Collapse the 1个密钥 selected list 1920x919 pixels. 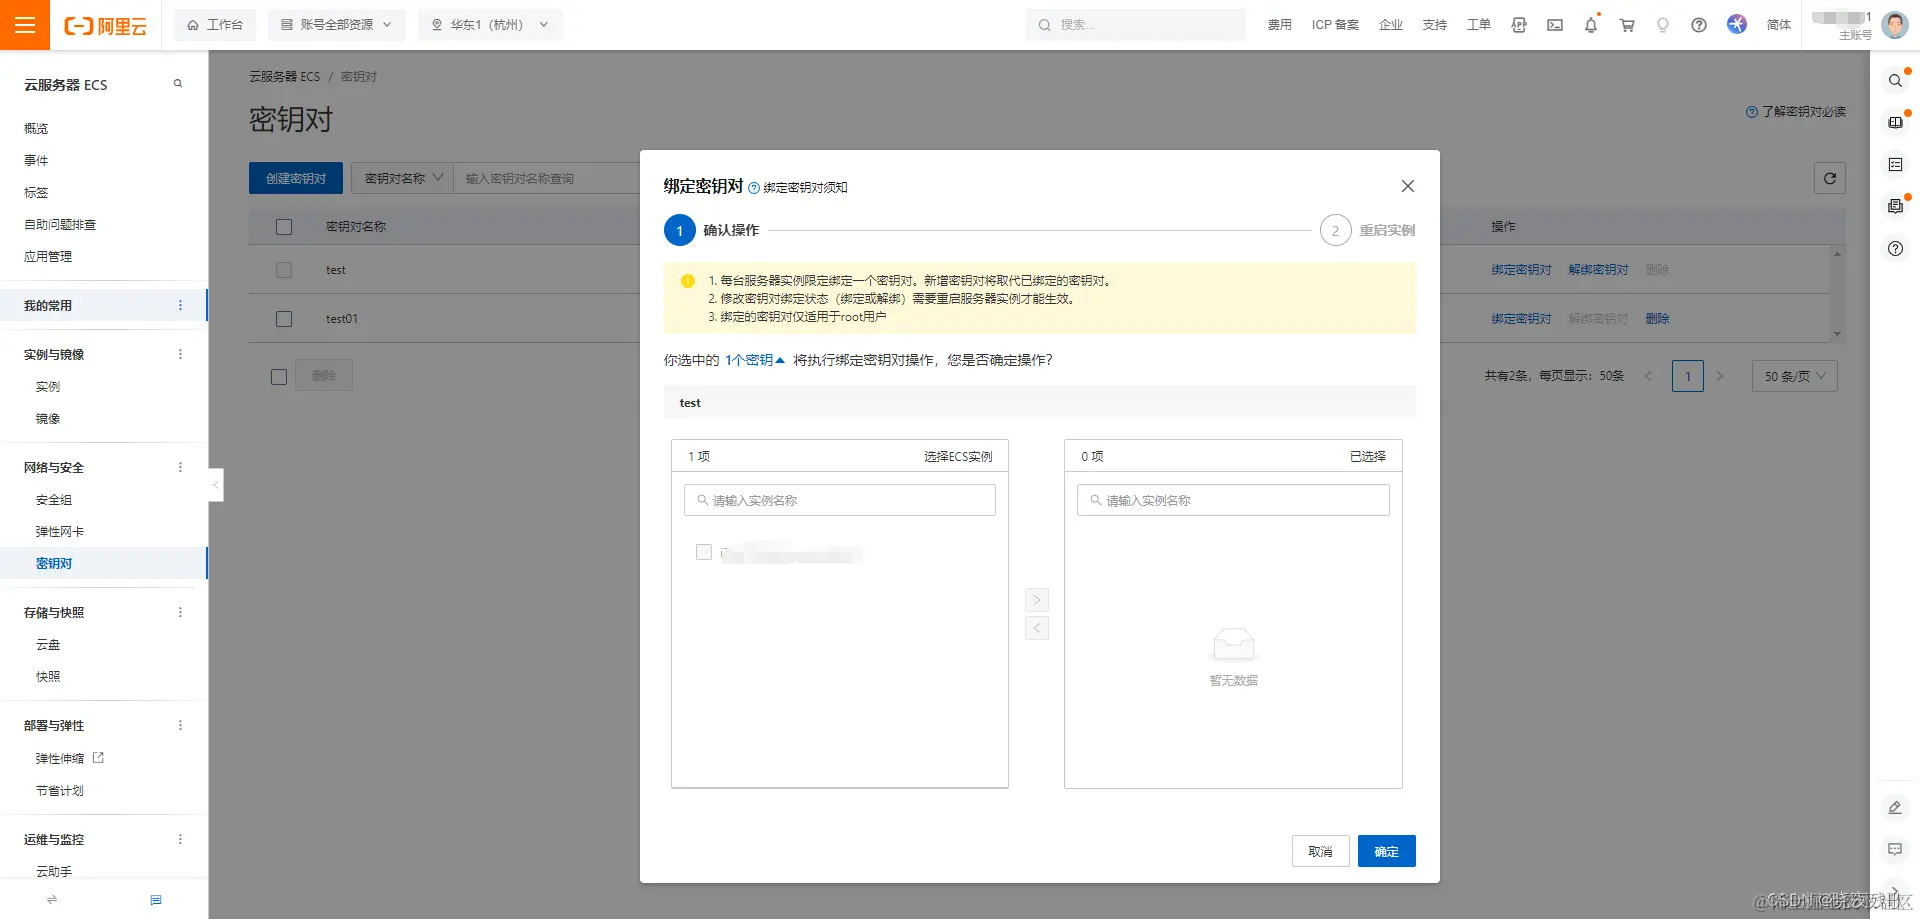coord(755,360)
